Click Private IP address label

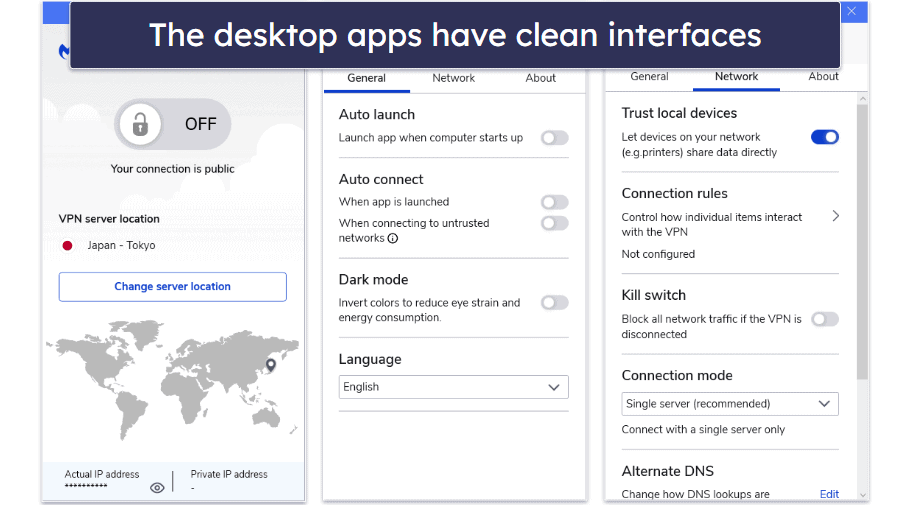pyautogui.click(x=229, y=474)
